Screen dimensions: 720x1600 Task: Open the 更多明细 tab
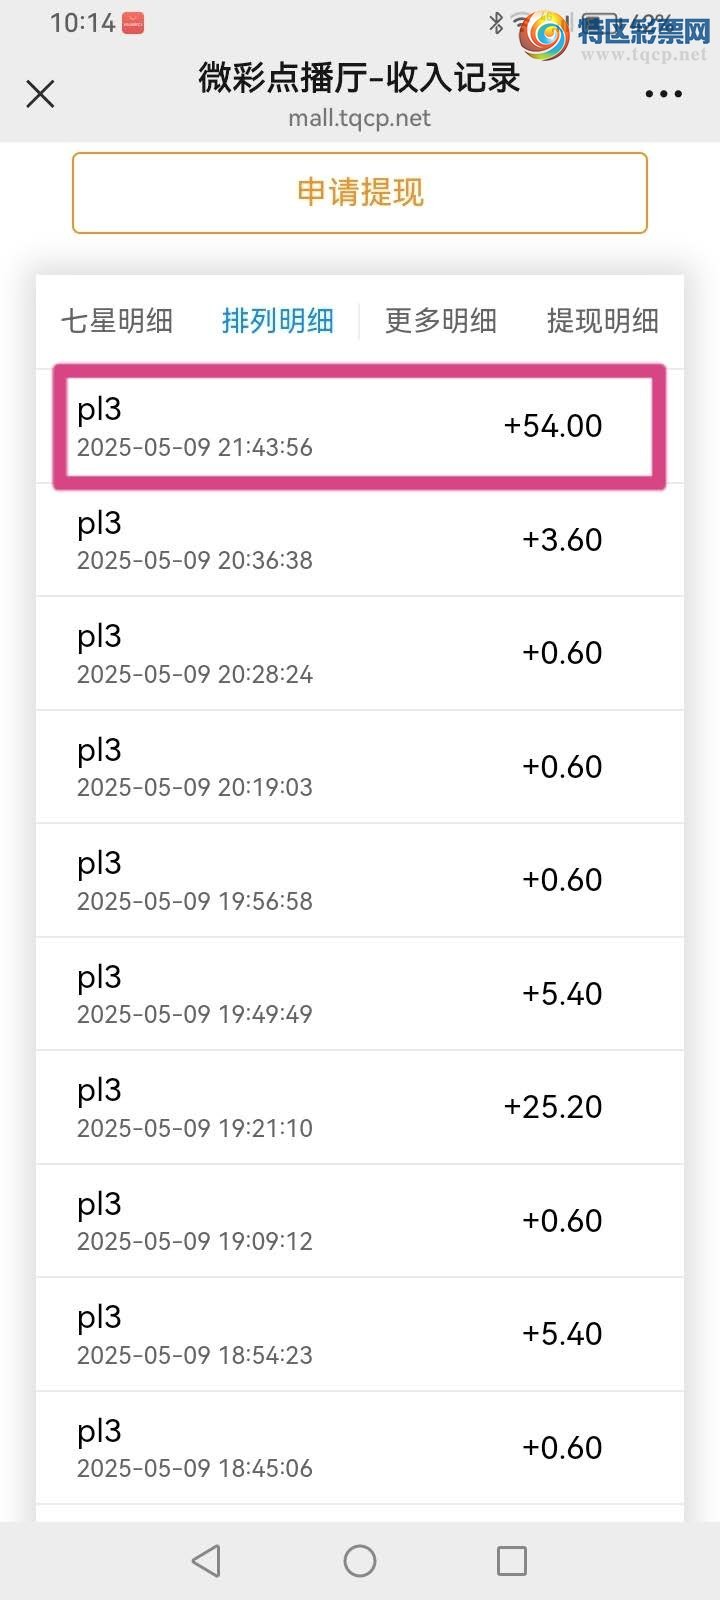click(x=441, y=321)
